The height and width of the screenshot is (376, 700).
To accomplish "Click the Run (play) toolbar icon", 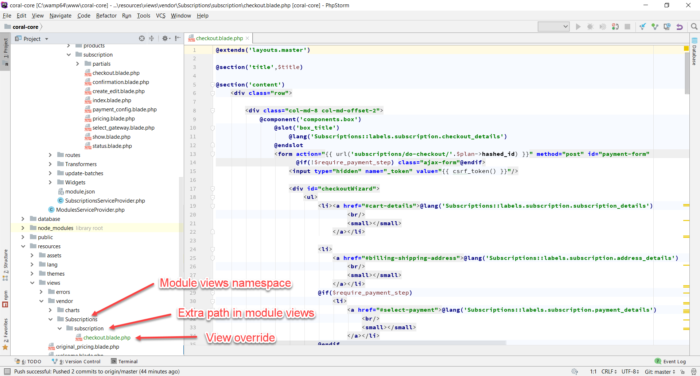I will (x=578, y=27).
